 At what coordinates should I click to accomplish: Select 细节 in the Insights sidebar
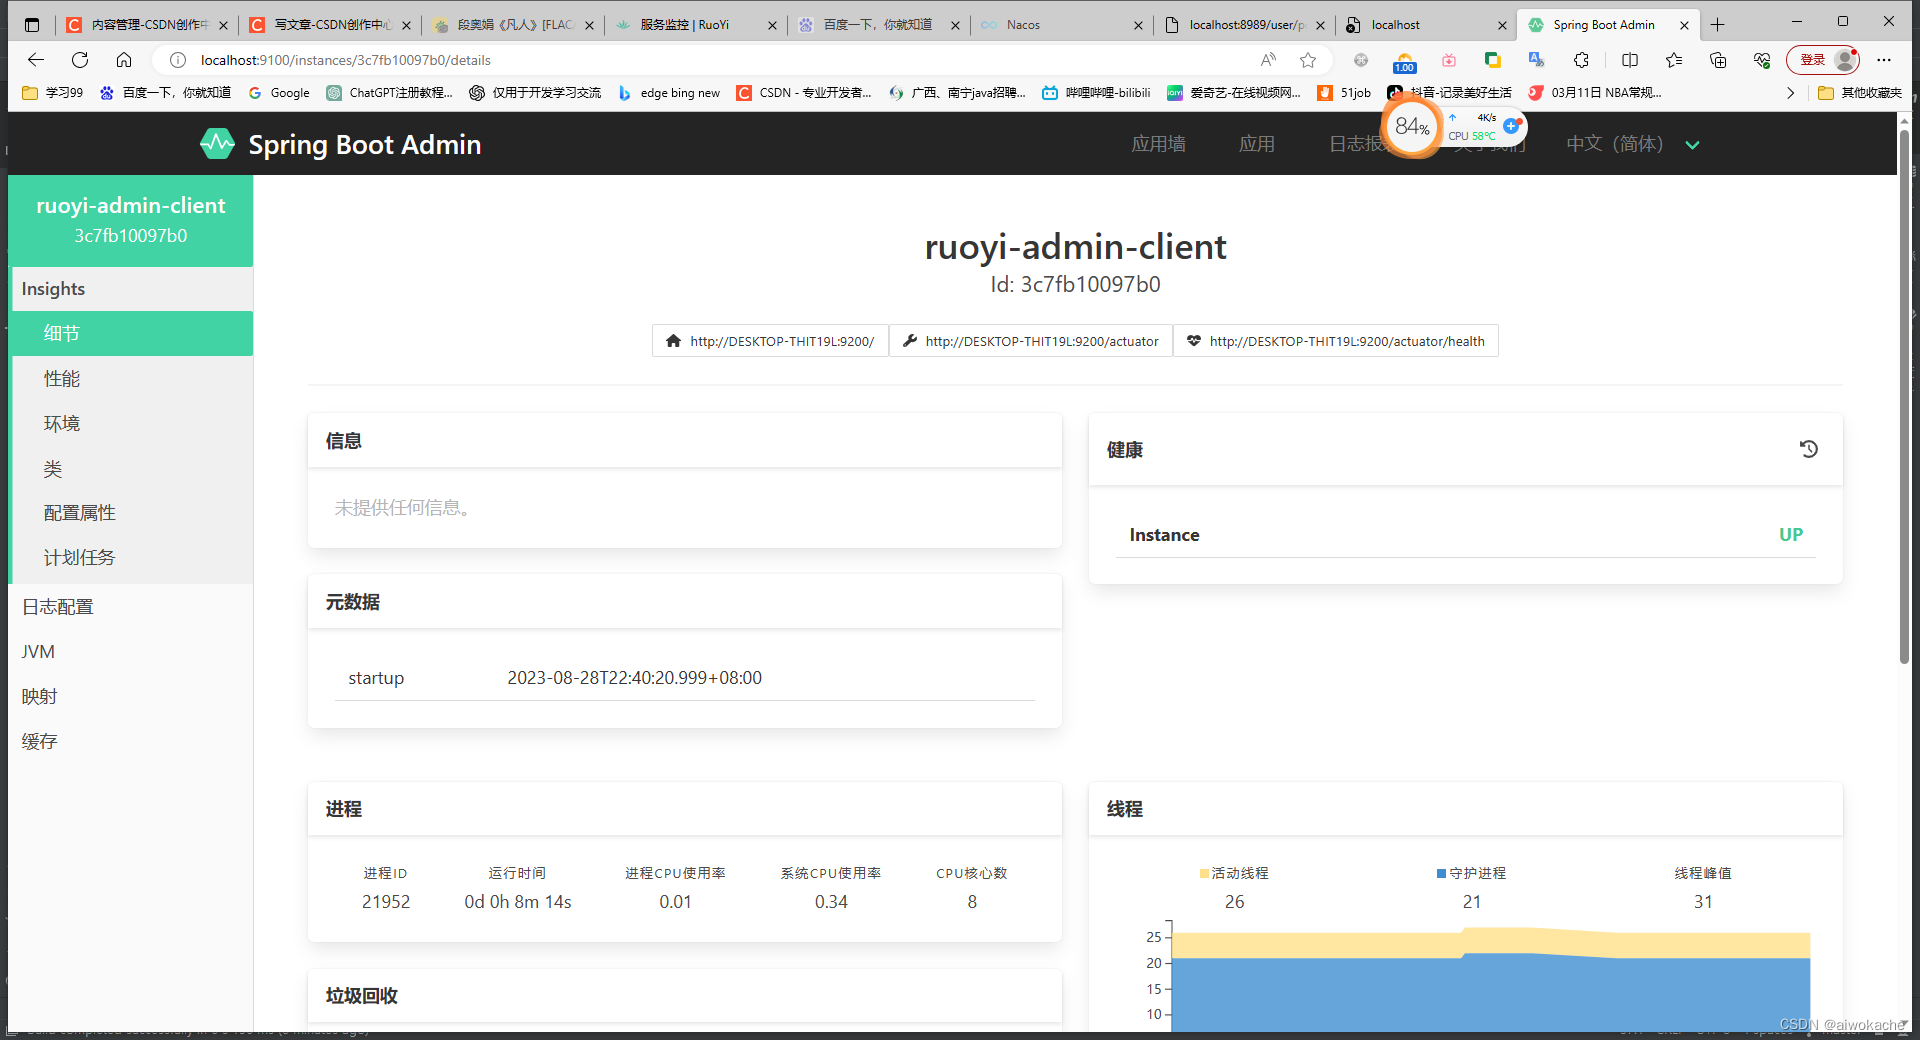[x=132, y=333]
